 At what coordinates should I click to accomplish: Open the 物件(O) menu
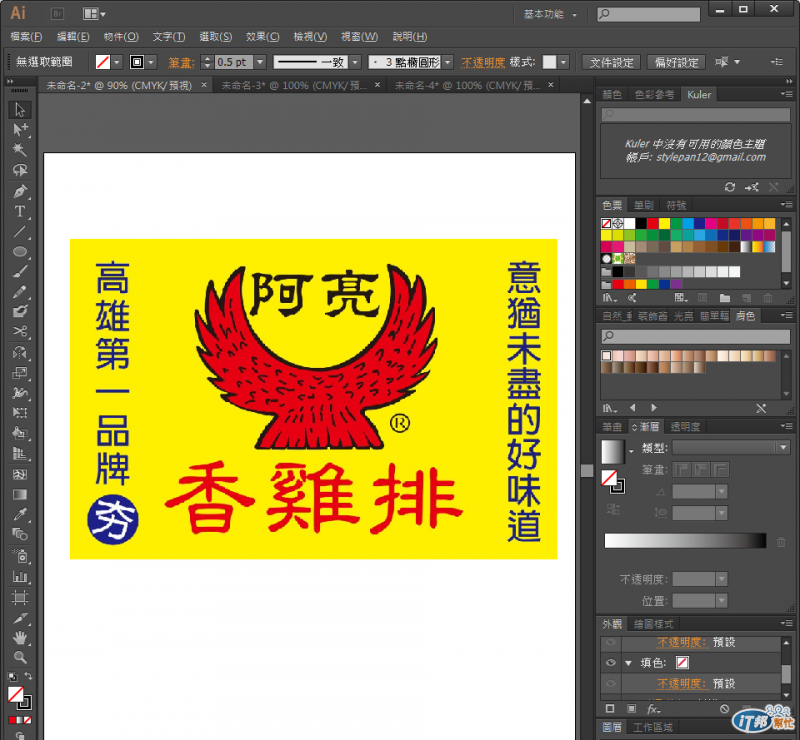[121, 37]
